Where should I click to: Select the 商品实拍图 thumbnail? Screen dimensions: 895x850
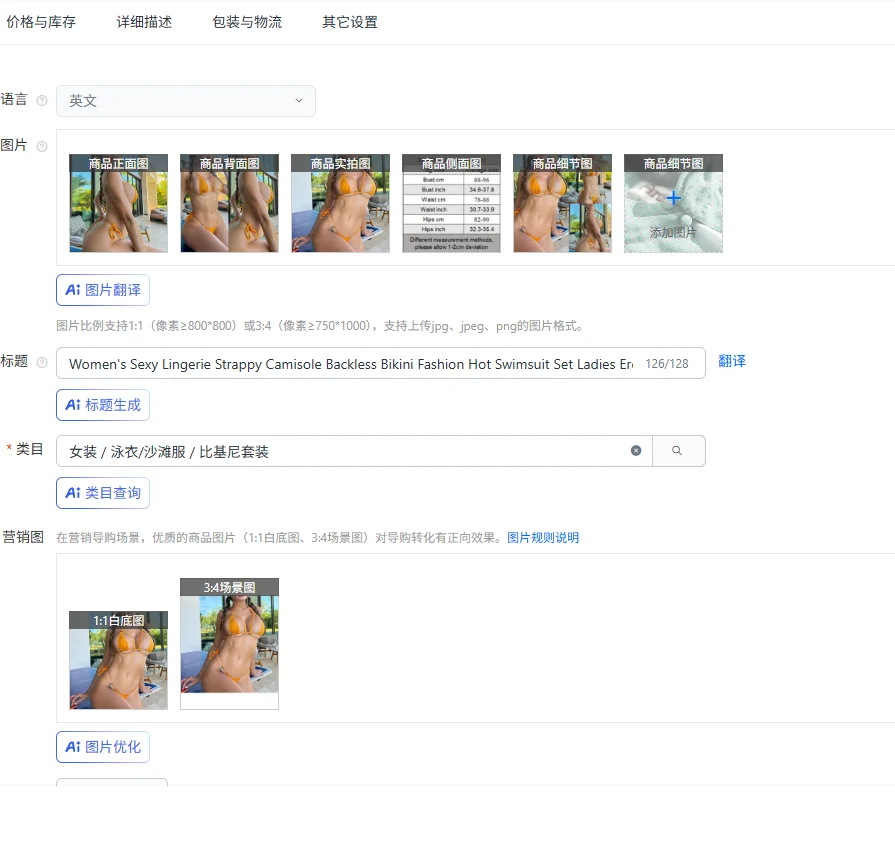point(340,203)
